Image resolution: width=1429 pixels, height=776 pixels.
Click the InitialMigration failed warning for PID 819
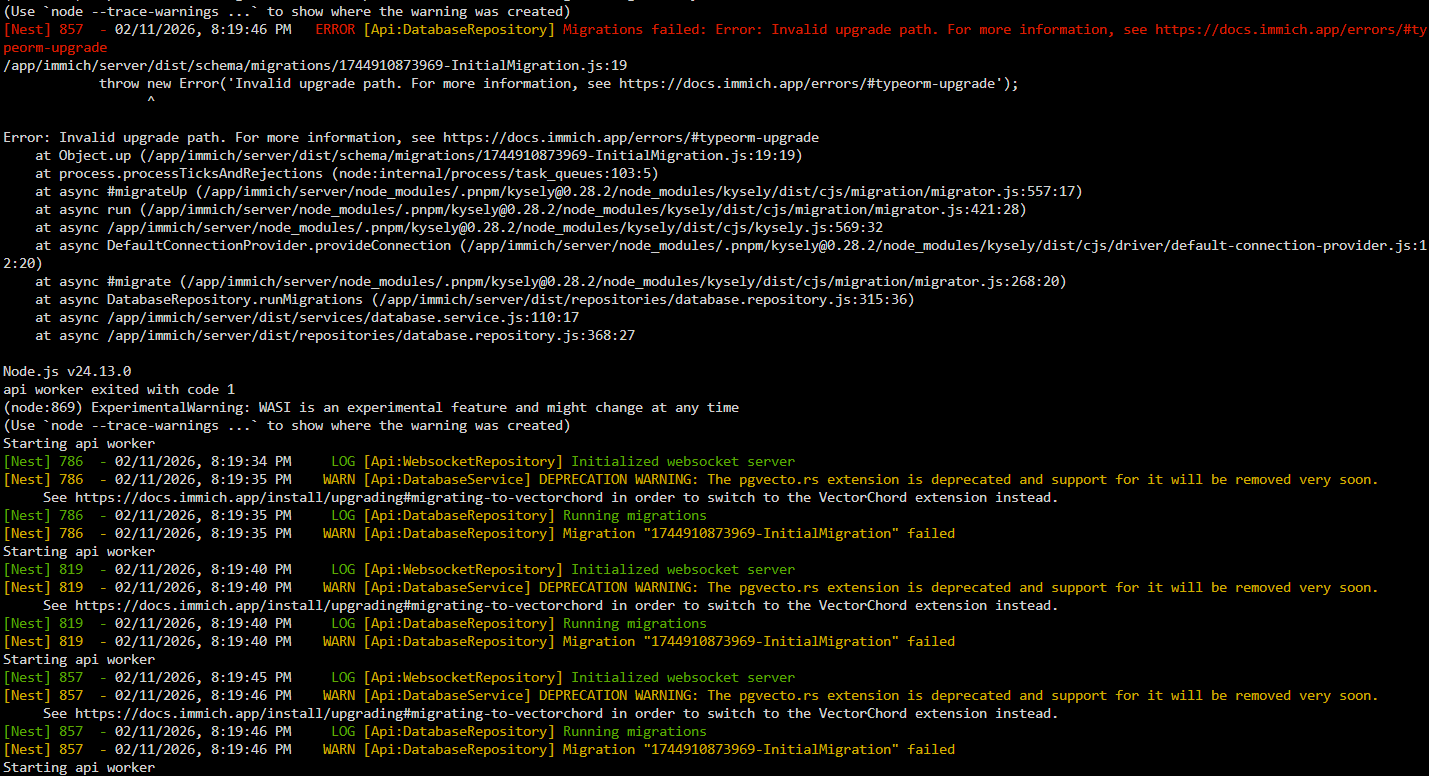[x=759, y=642]
